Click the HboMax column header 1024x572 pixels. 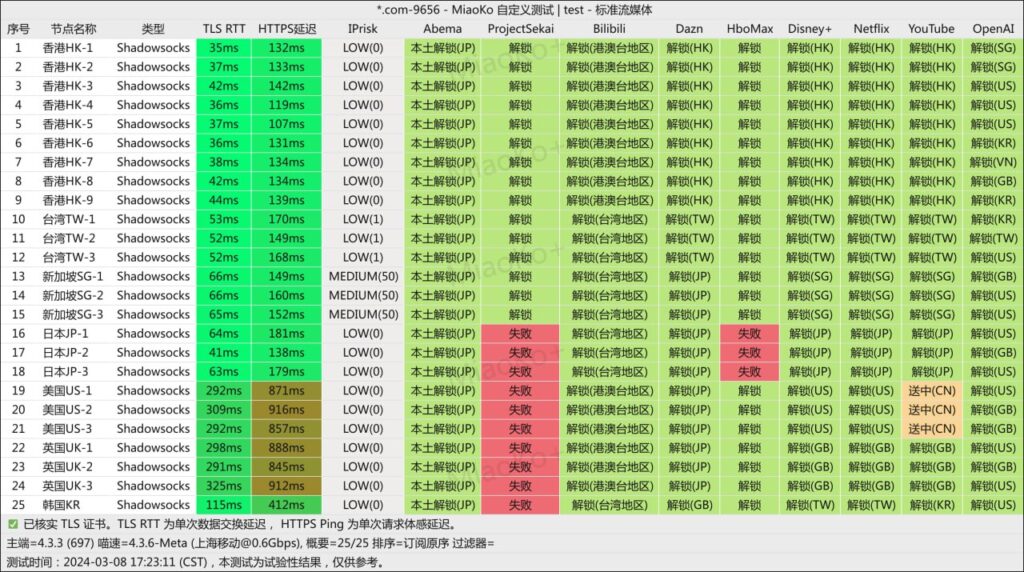750,29
